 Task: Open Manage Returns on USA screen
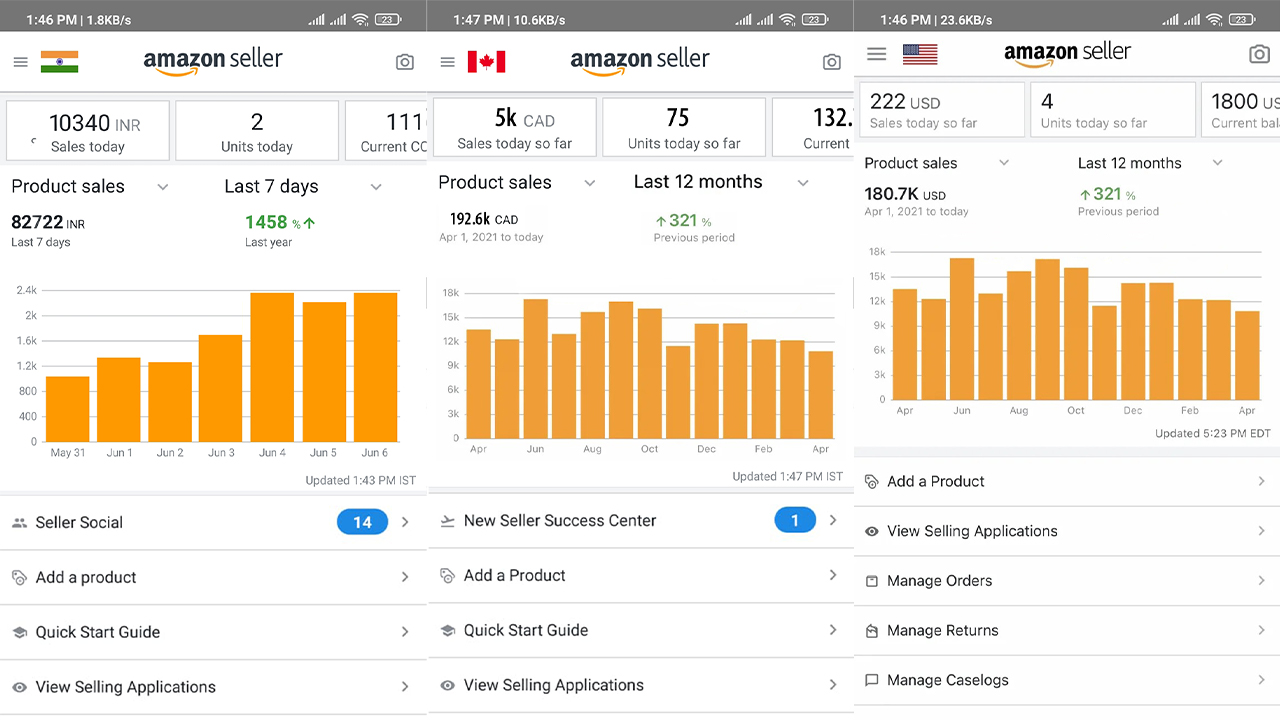coord(1067,630)
